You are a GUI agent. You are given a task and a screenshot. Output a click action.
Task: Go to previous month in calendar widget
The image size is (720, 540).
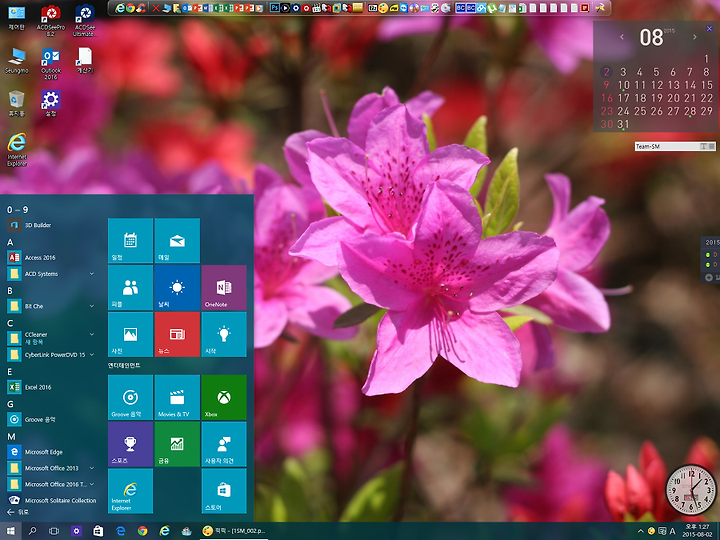pyautogui.click(x=622, y=37)
